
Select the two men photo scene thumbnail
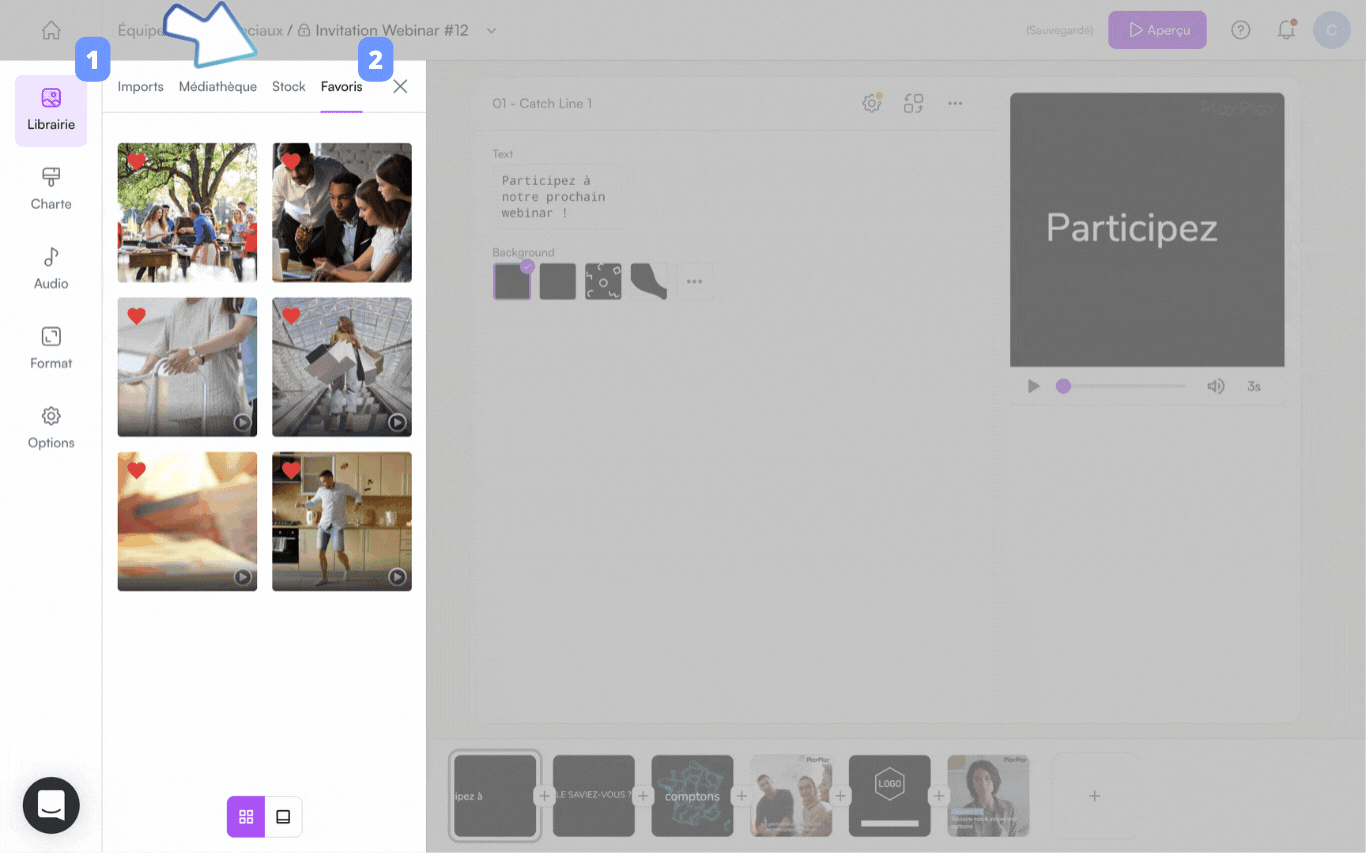[x=791, y=796]
